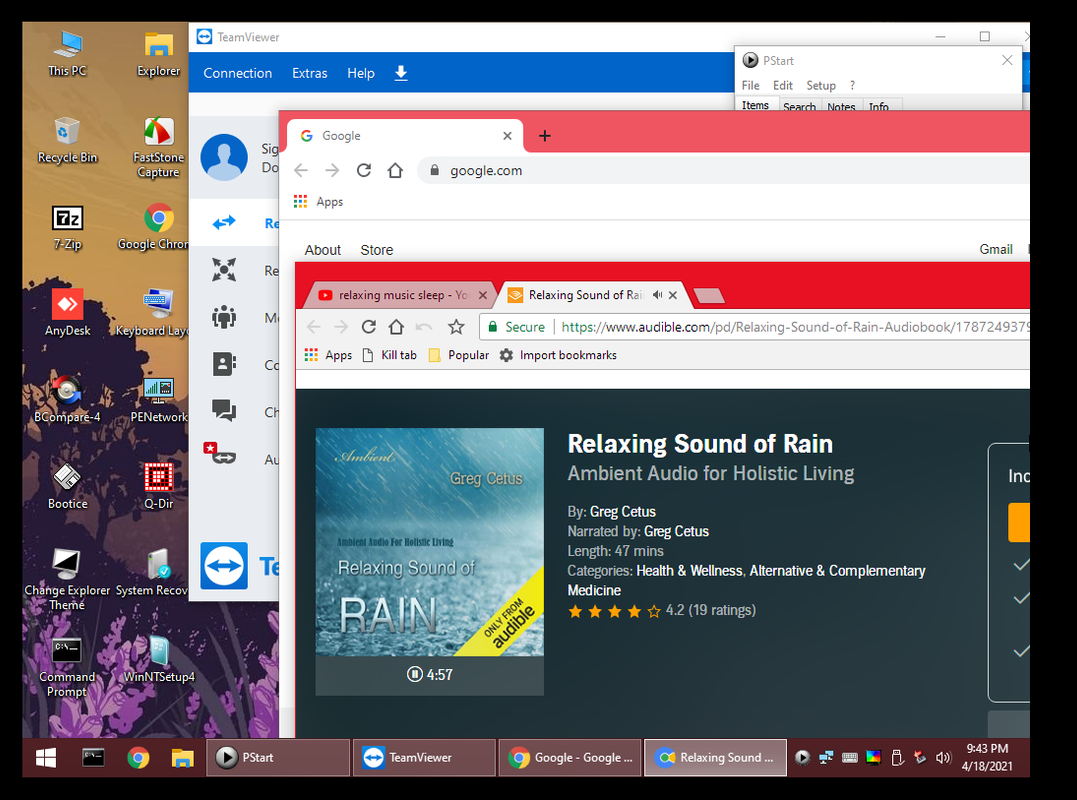This screenshot has height=800, width=1077.
Task: Open TeamViewer Help menu
Action: click(x=361, y=73)
